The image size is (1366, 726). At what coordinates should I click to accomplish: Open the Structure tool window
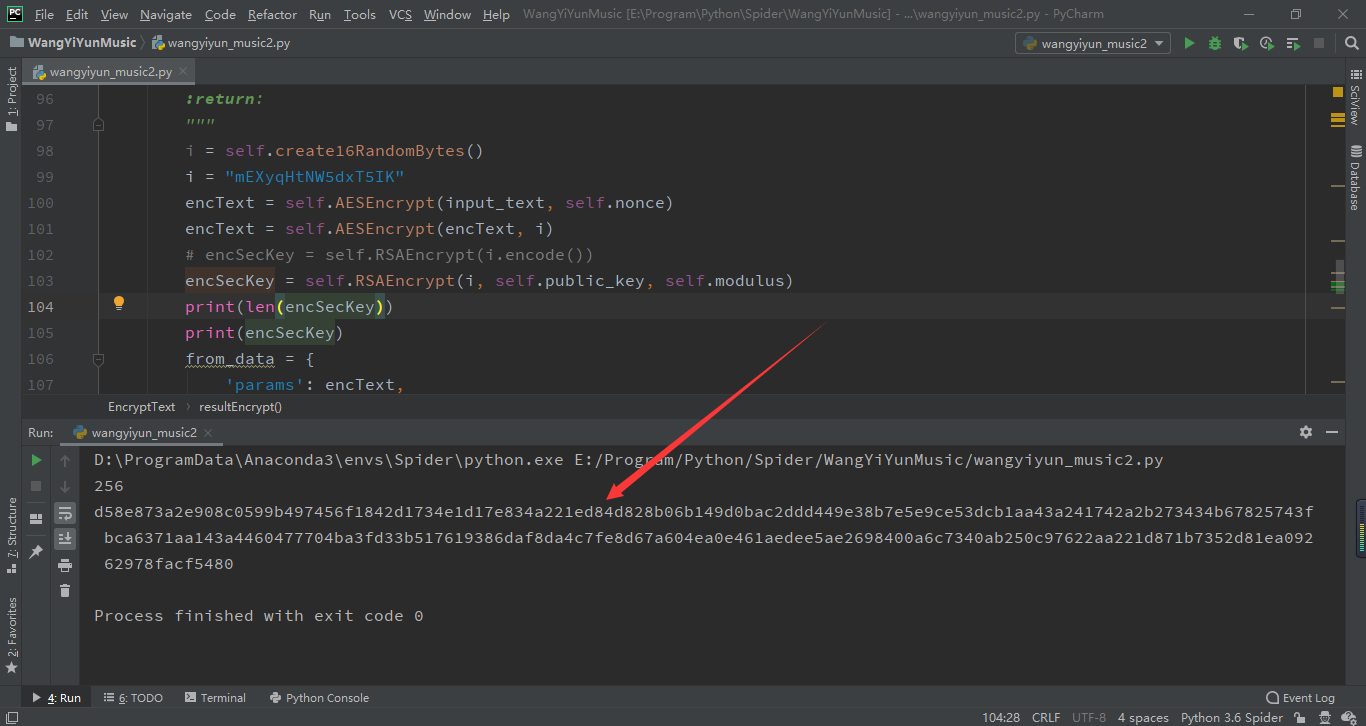(12, 535)
